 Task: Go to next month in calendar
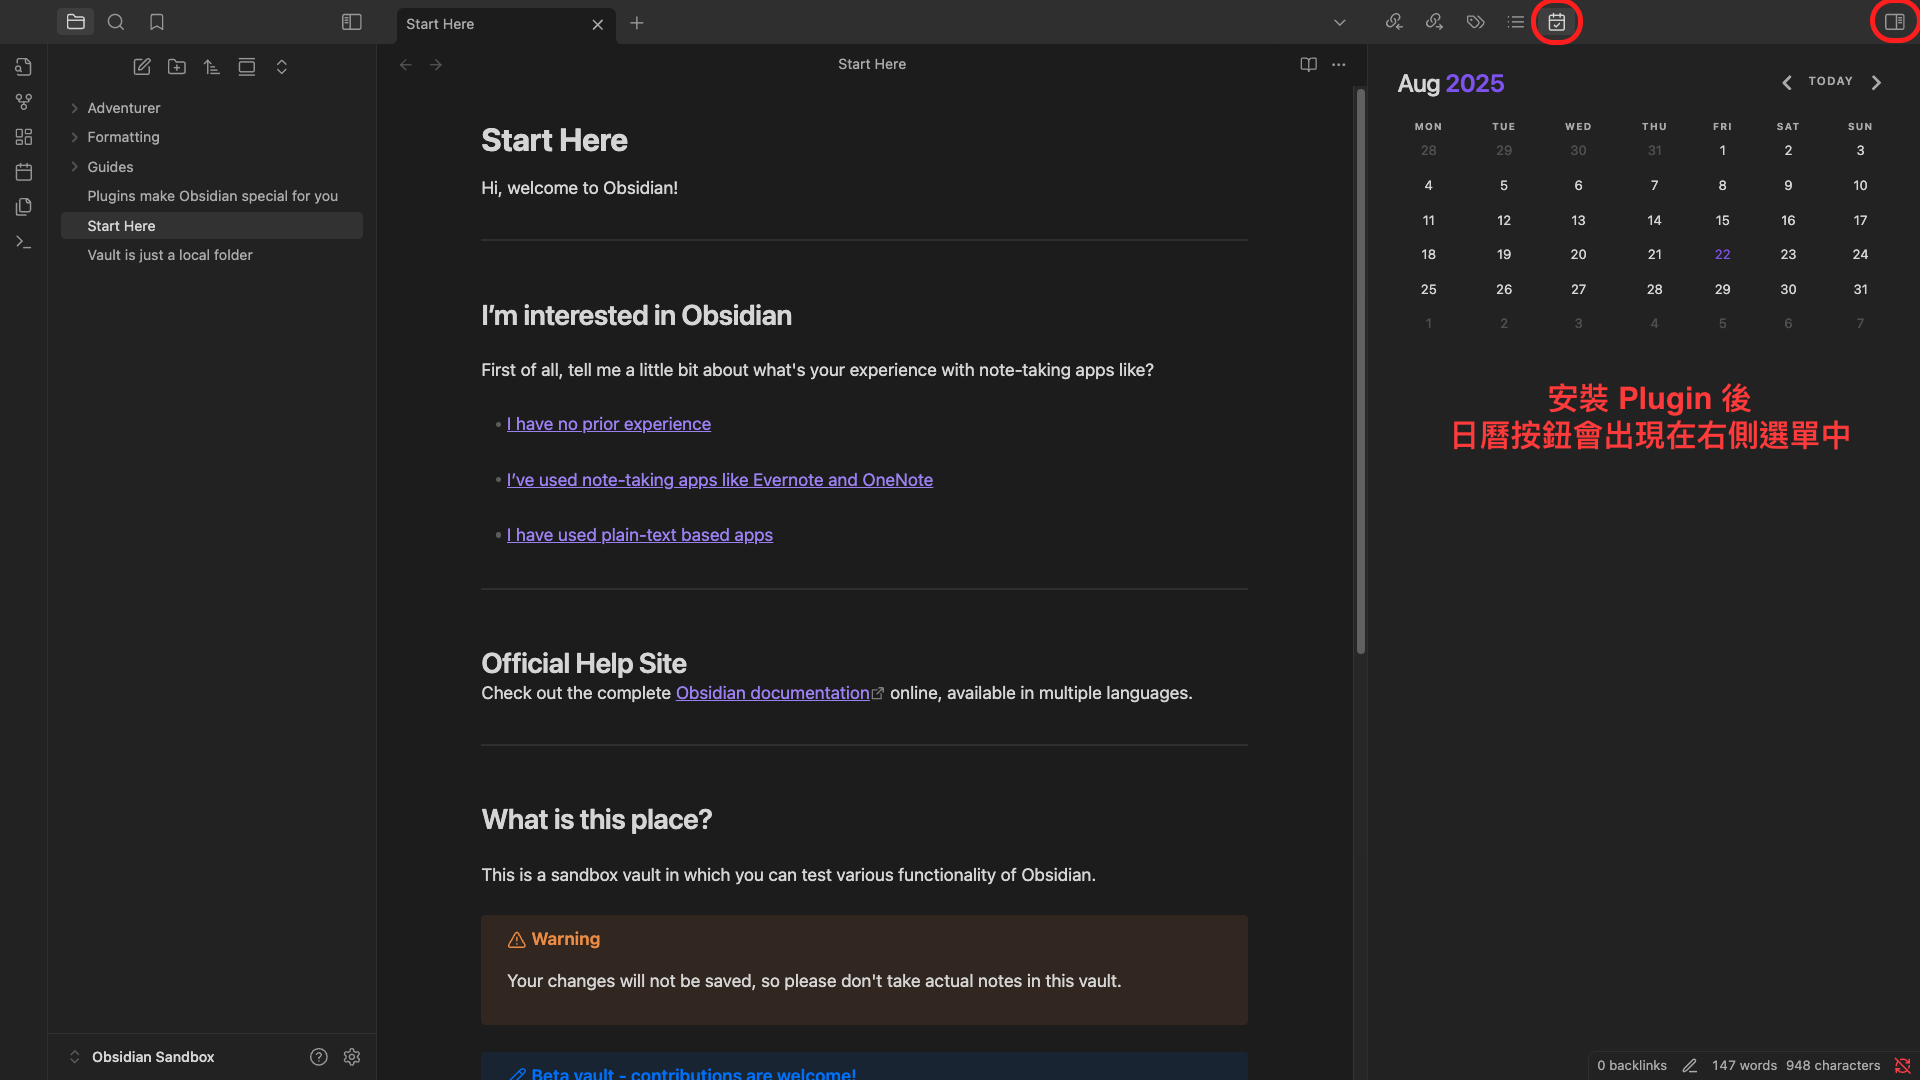[x=1876, y=83]
